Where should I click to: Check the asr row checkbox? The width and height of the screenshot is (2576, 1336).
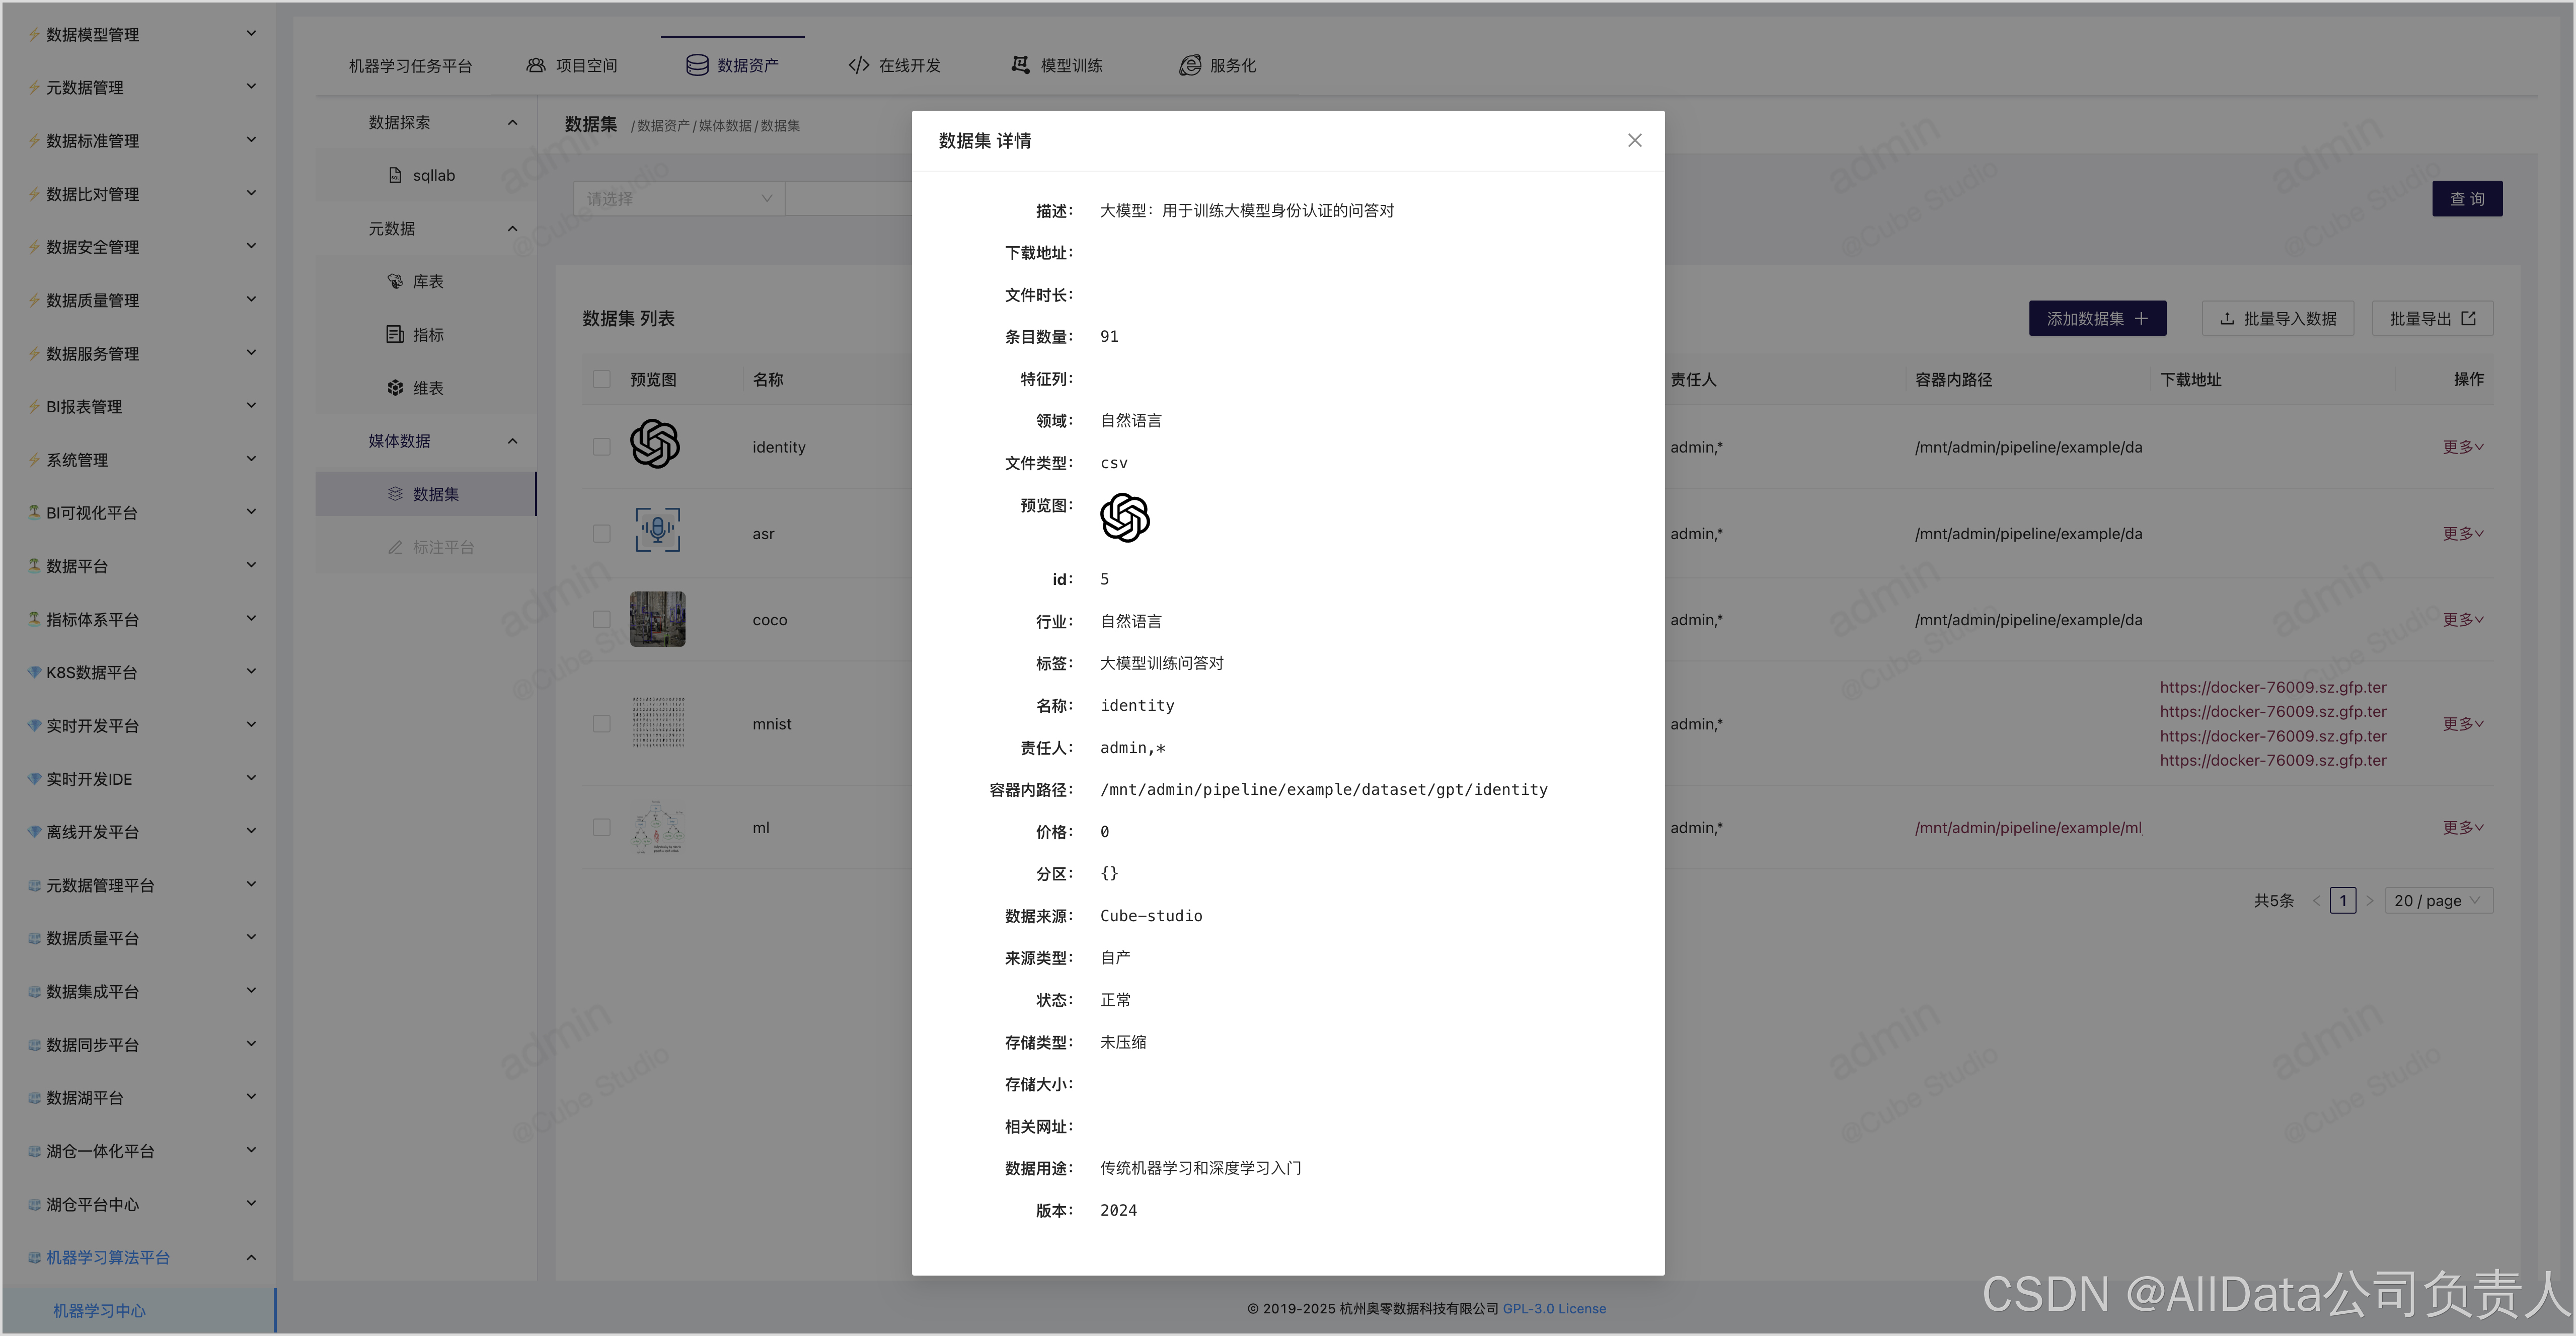(601, 534)
